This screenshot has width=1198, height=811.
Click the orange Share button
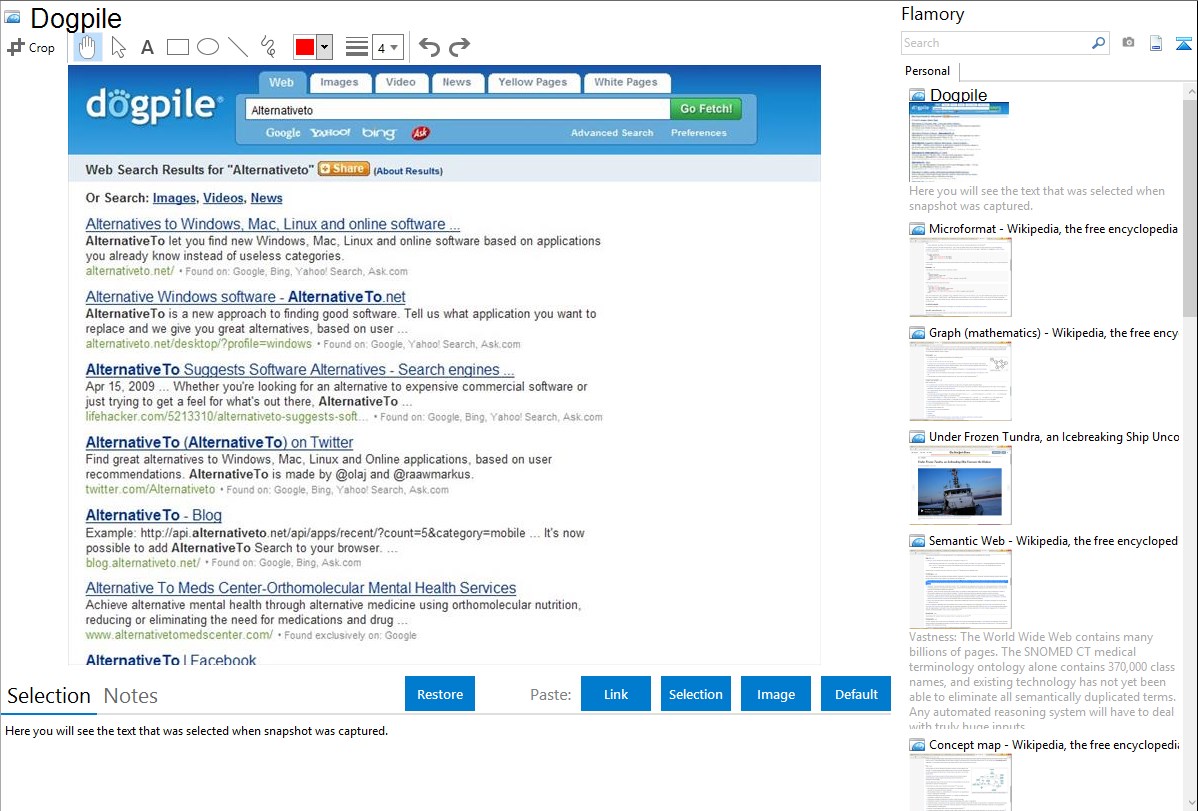(344, 169)
